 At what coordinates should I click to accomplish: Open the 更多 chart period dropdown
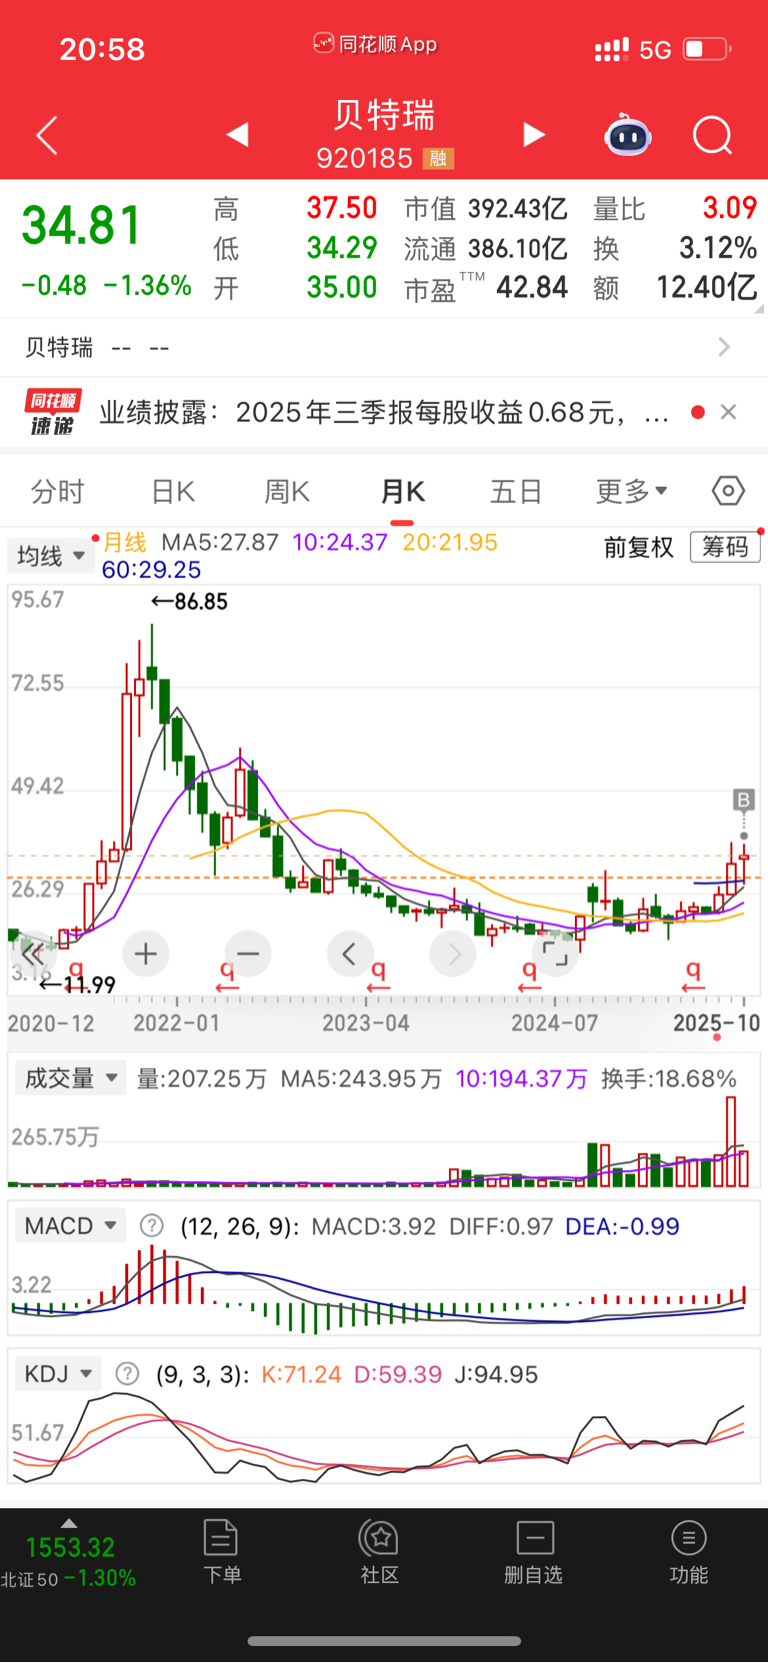coord(632,491)
